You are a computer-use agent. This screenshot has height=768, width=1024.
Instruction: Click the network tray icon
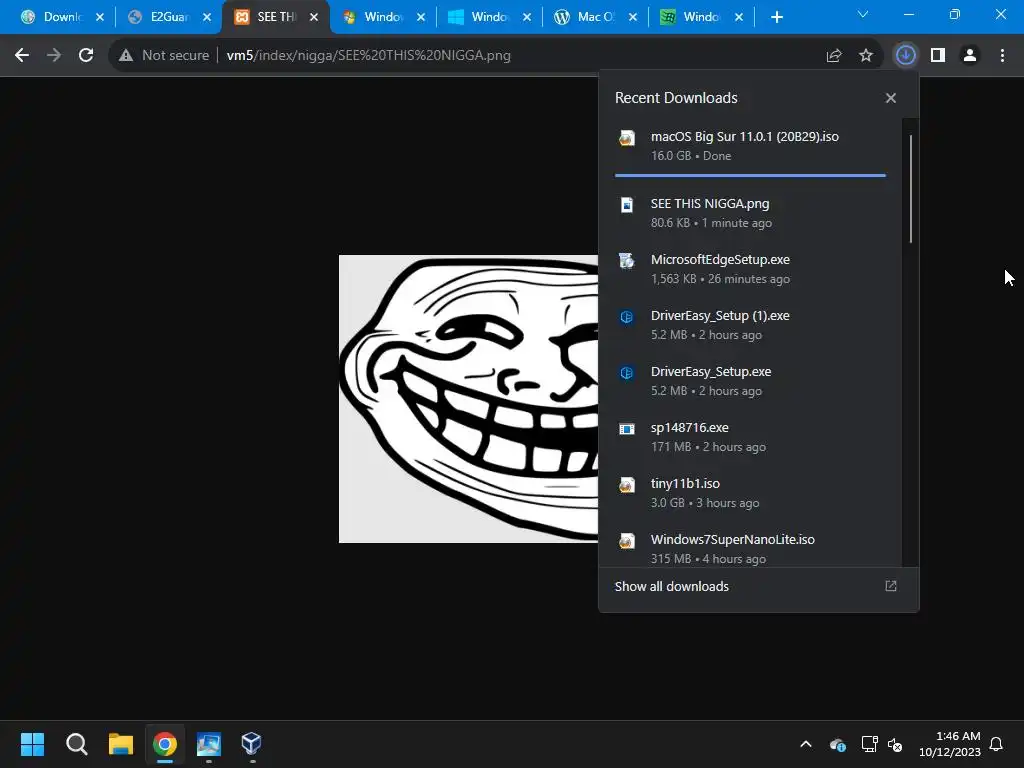(869, 744)
